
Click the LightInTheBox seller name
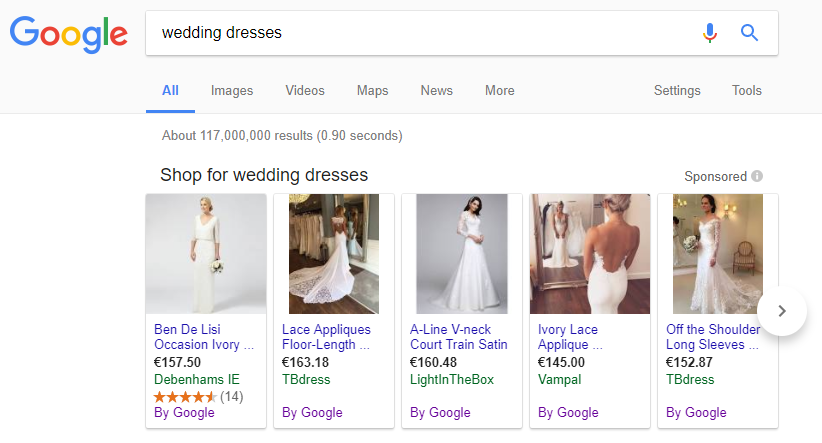(452, 379)
